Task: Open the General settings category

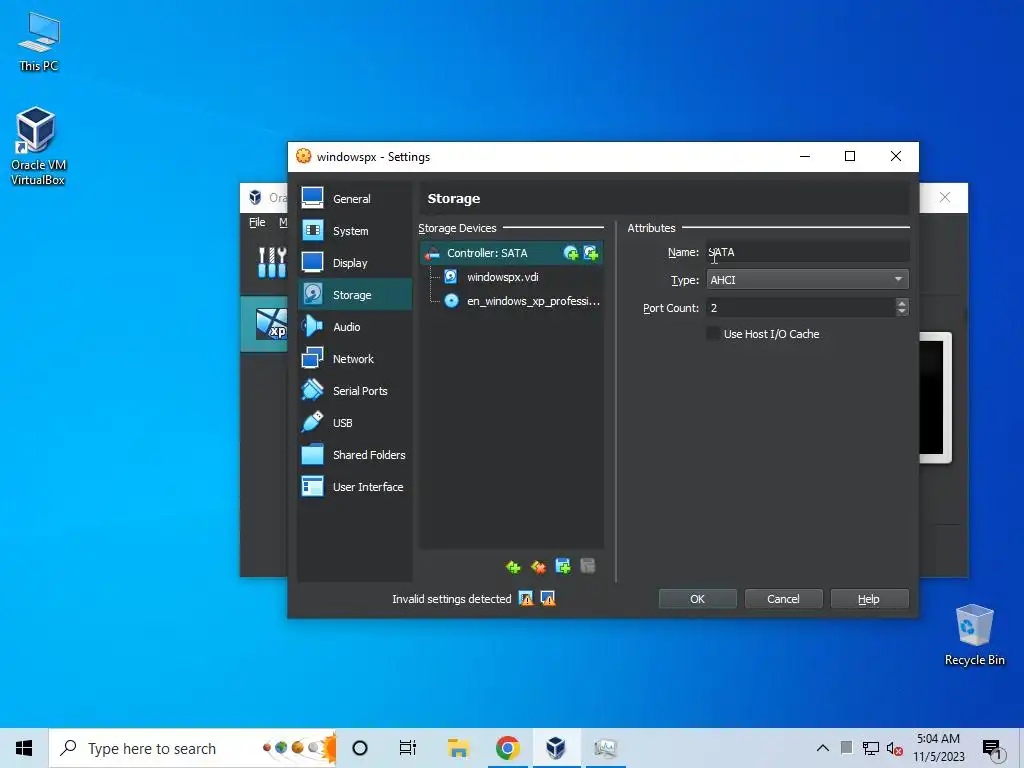Action: pyautogui.click(x=355, y=199)
